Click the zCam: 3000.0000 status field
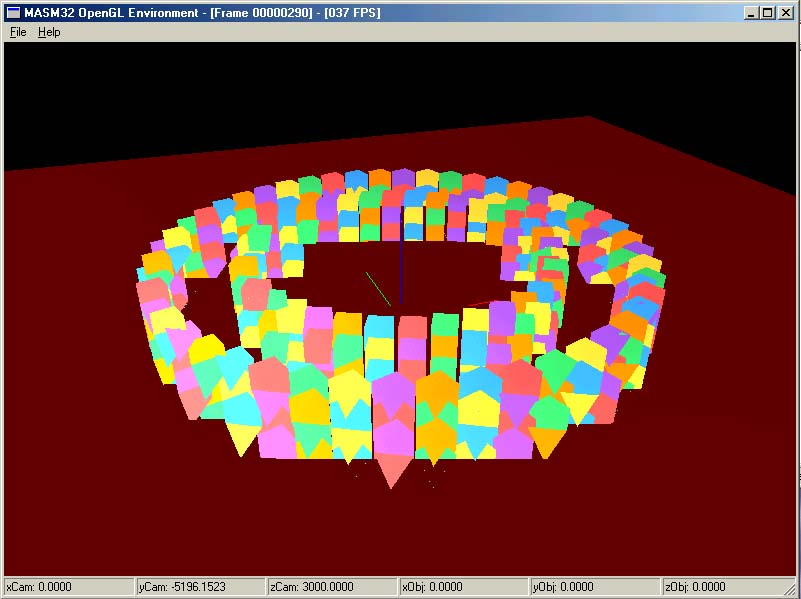Screen dimensions: 801x599 coord(332,587)
